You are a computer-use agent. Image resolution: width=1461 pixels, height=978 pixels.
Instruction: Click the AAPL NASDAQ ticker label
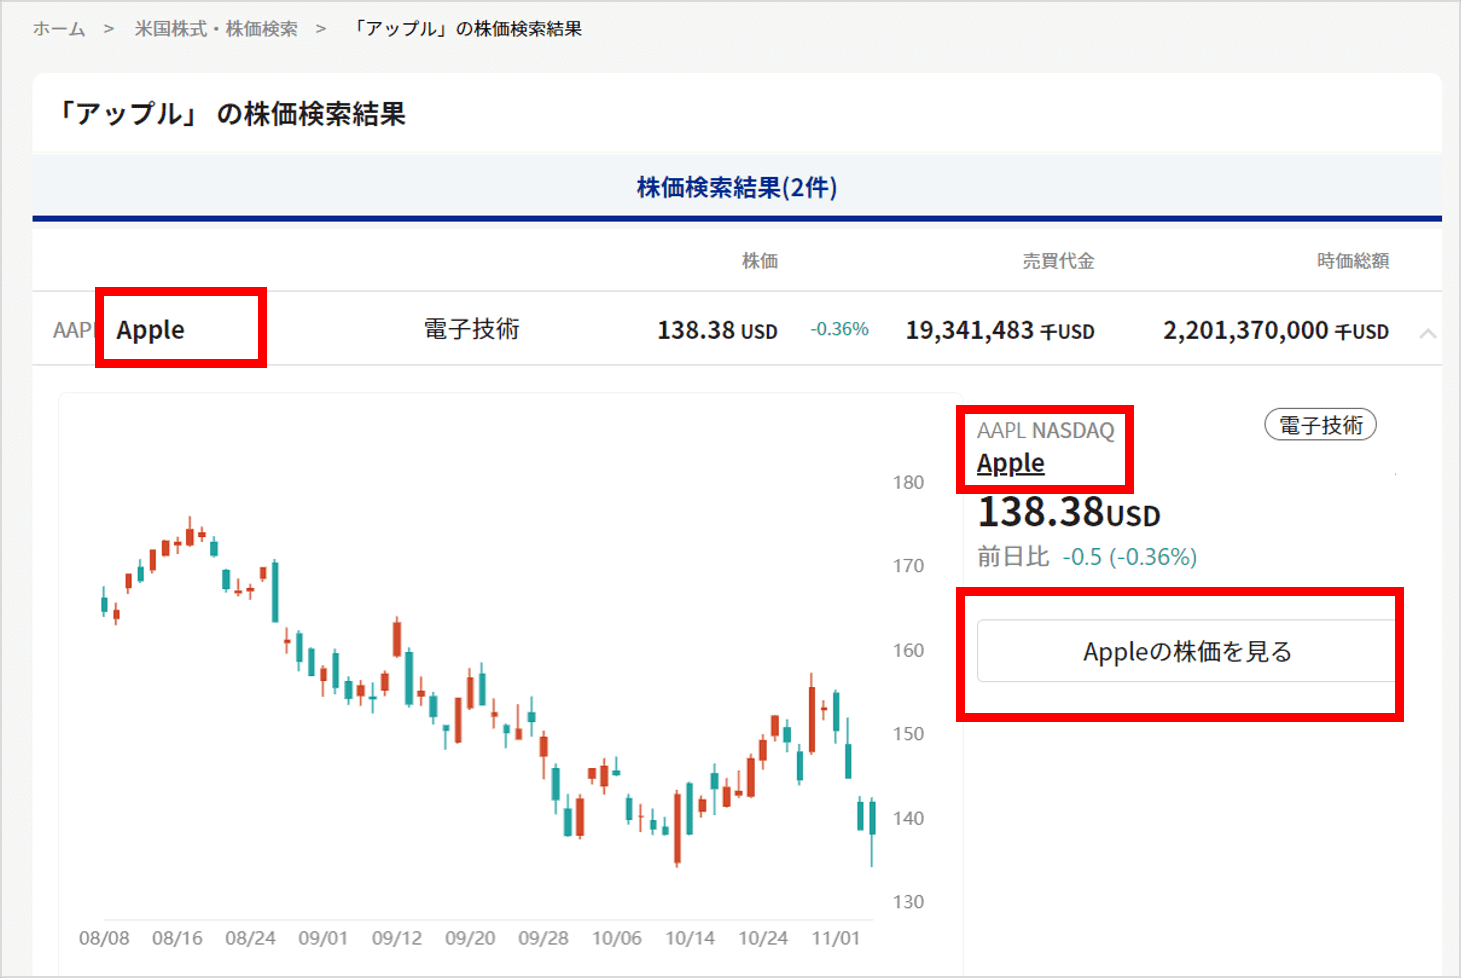pyautogui.click(x=1045, y=430)
